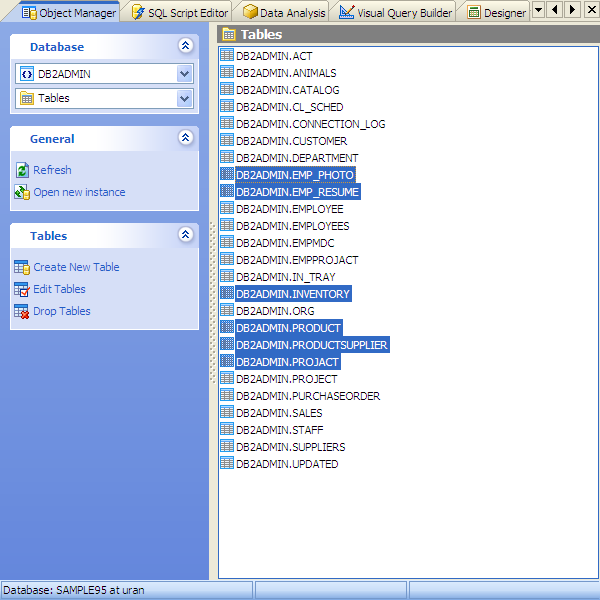Collapse the Database panel section

(x=185, y=46)
